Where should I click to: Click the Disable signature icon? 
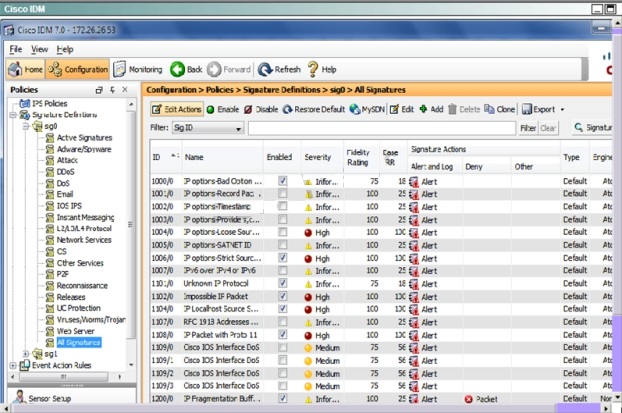point(248,109)
